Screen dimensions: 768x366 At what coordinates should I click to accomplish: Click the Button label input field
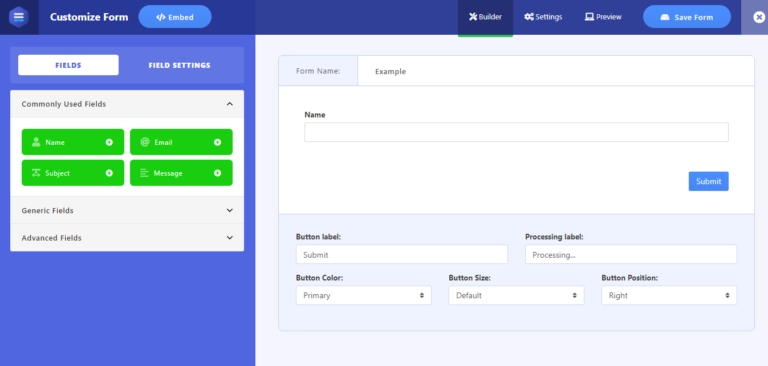coord(402,255)
